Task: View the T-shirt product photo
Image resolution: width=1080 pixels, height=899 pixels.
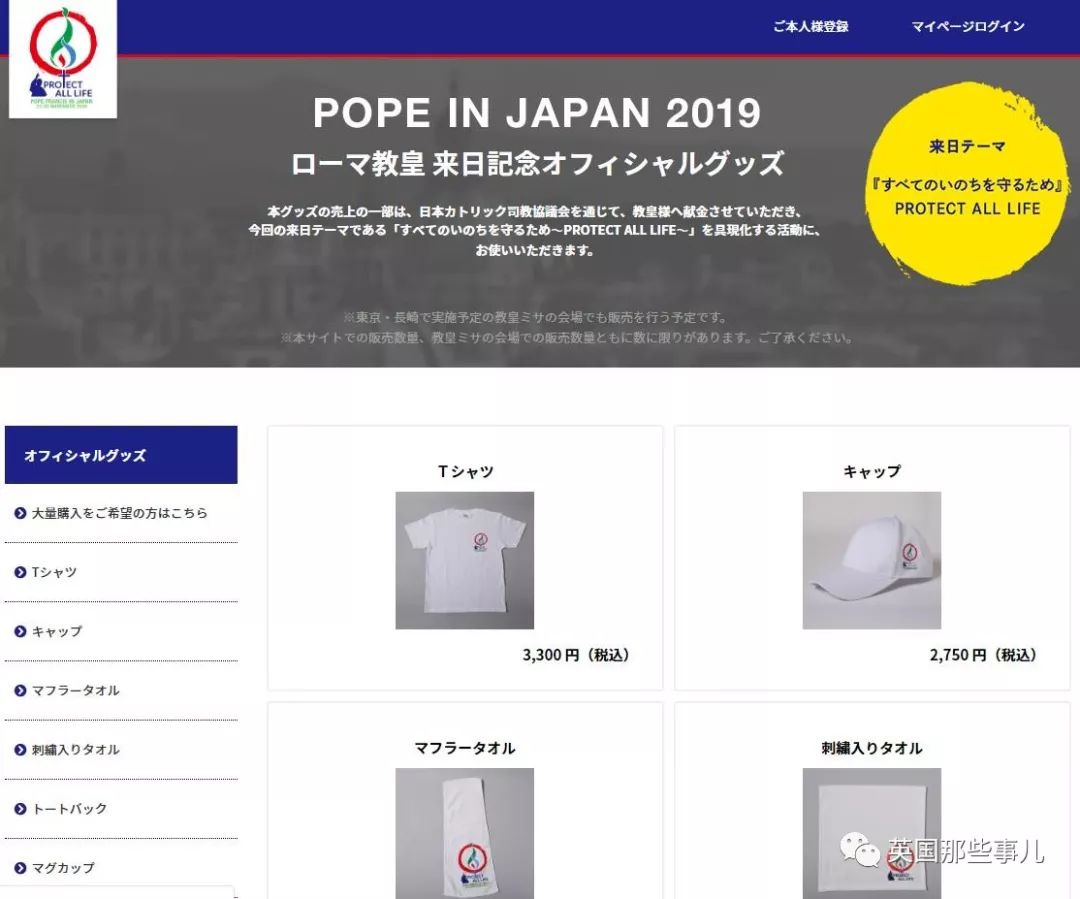Action: 464,560
